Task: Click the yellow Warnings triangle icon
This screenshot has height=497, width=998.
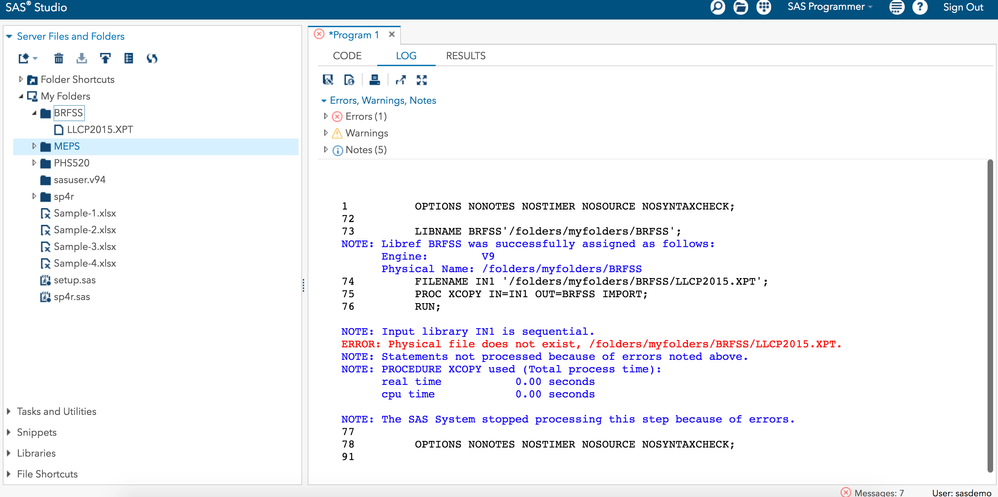Action: click(337, 133)
